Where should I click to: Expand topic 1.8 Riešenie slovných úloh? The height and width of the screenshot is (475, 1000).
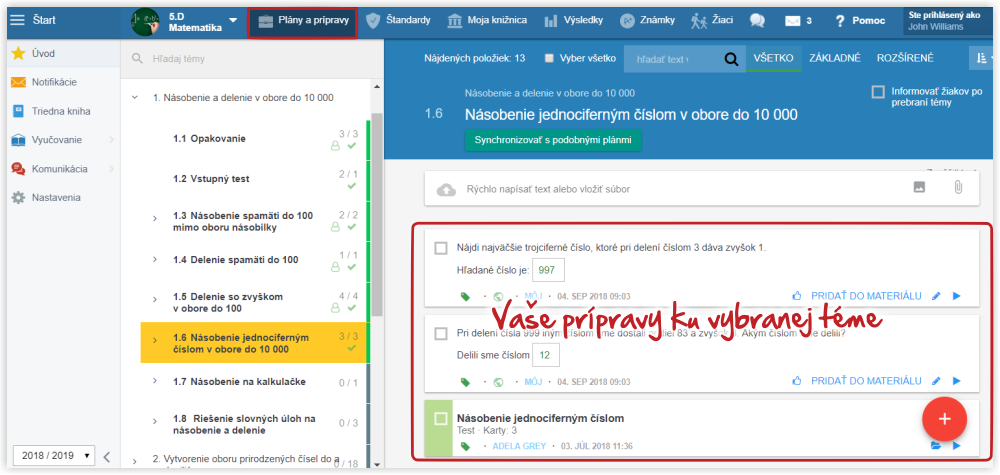(155, 421)
